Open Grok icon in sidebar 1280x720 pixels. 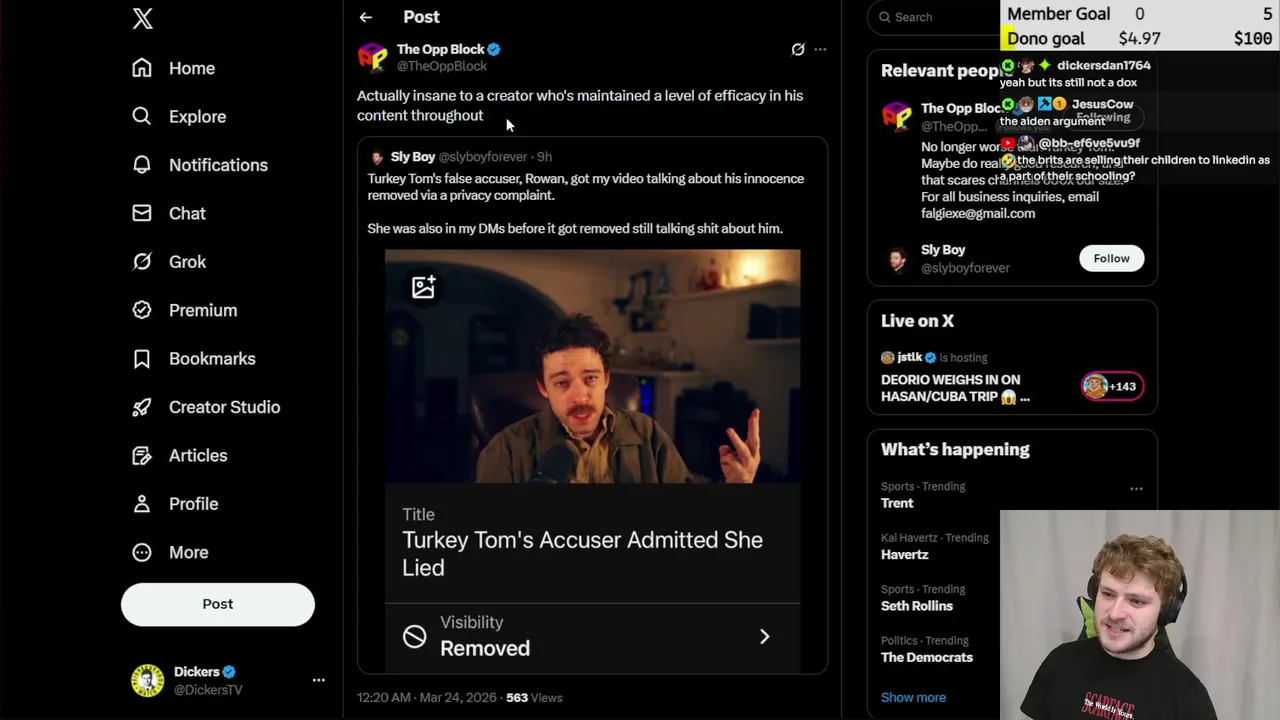pyautogui.click(x=142, y=261)
